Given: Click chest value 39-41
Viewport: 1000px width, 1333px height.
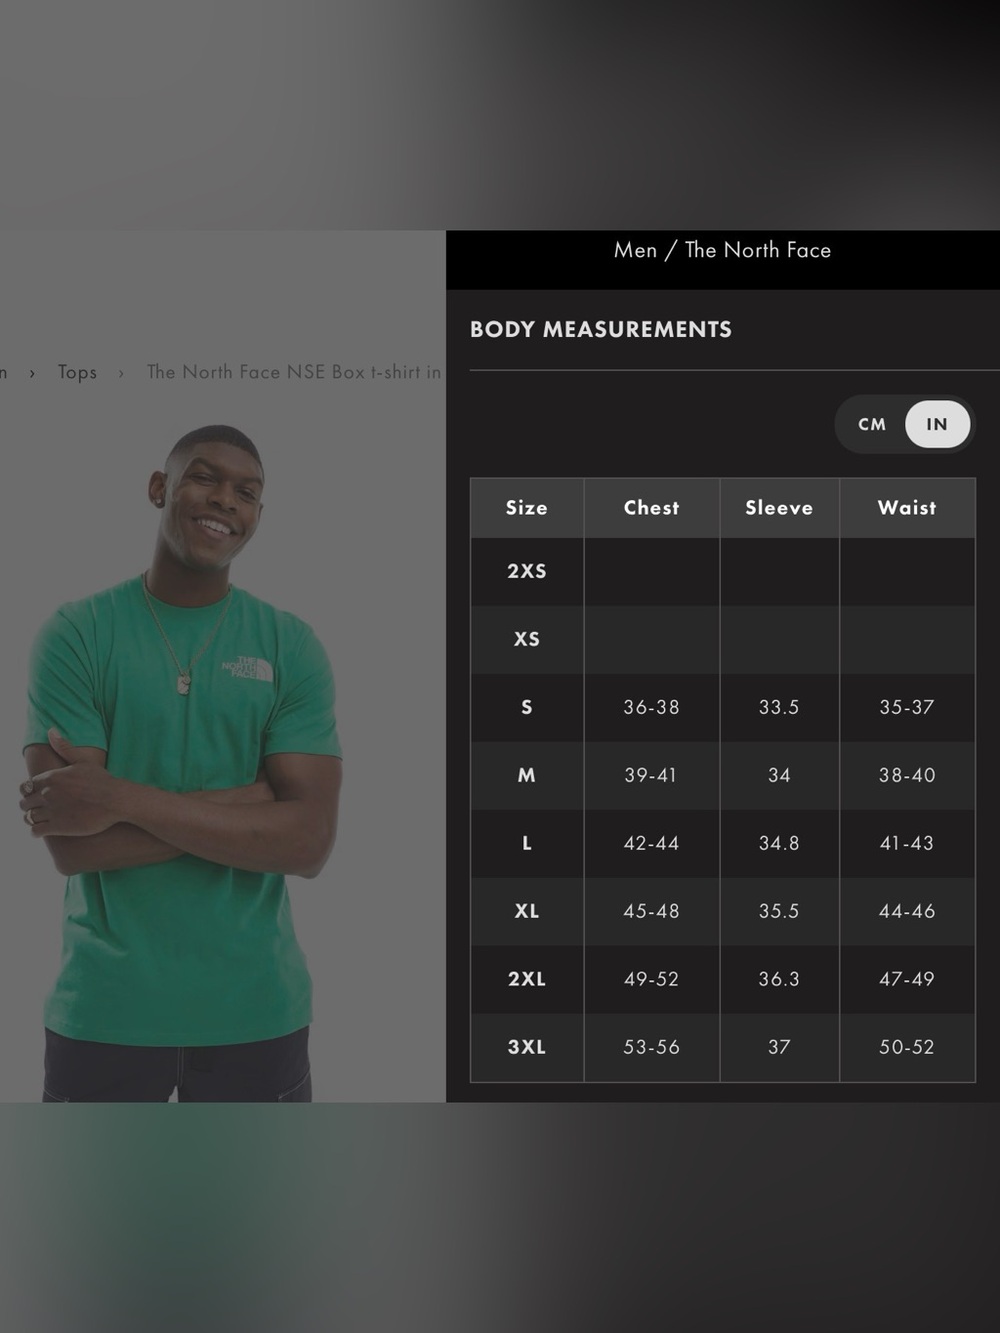Looking at the screenshot, I should point(652,775).
